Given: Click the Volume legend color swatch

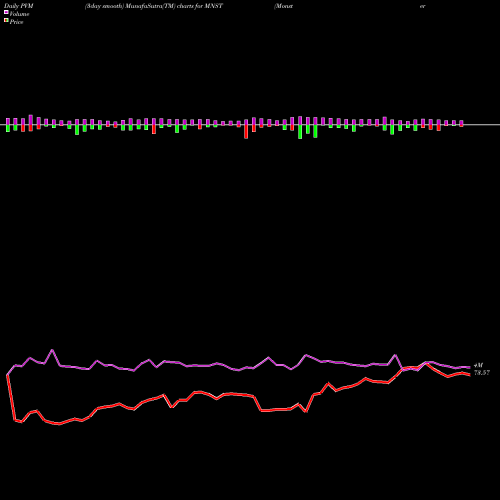Looking at the screenshot, I should 6,12.
